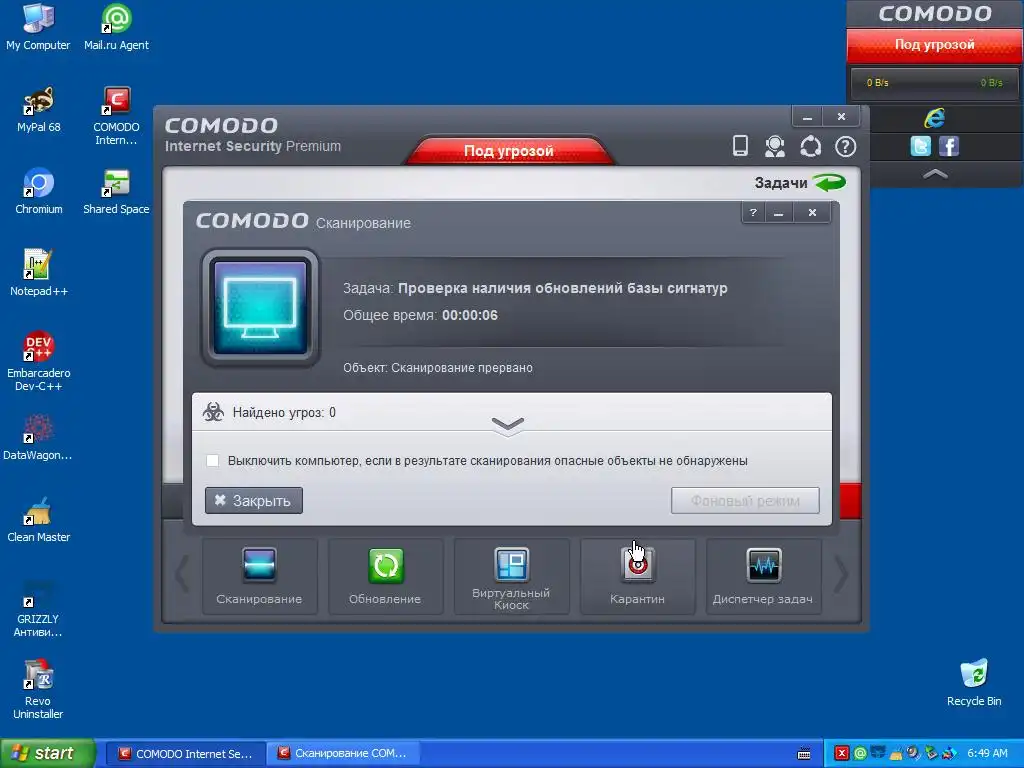This screenshot has width=1024, height=768.
Task: Open the help question mark icon in header
Action: (x=846, y=146)
